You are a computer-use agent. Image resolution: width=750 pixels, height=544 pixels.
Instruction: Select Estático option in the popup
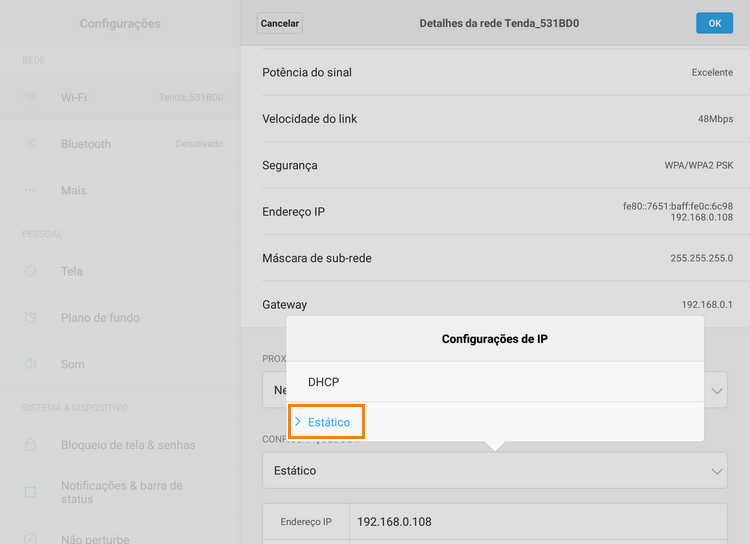(495, 422)
